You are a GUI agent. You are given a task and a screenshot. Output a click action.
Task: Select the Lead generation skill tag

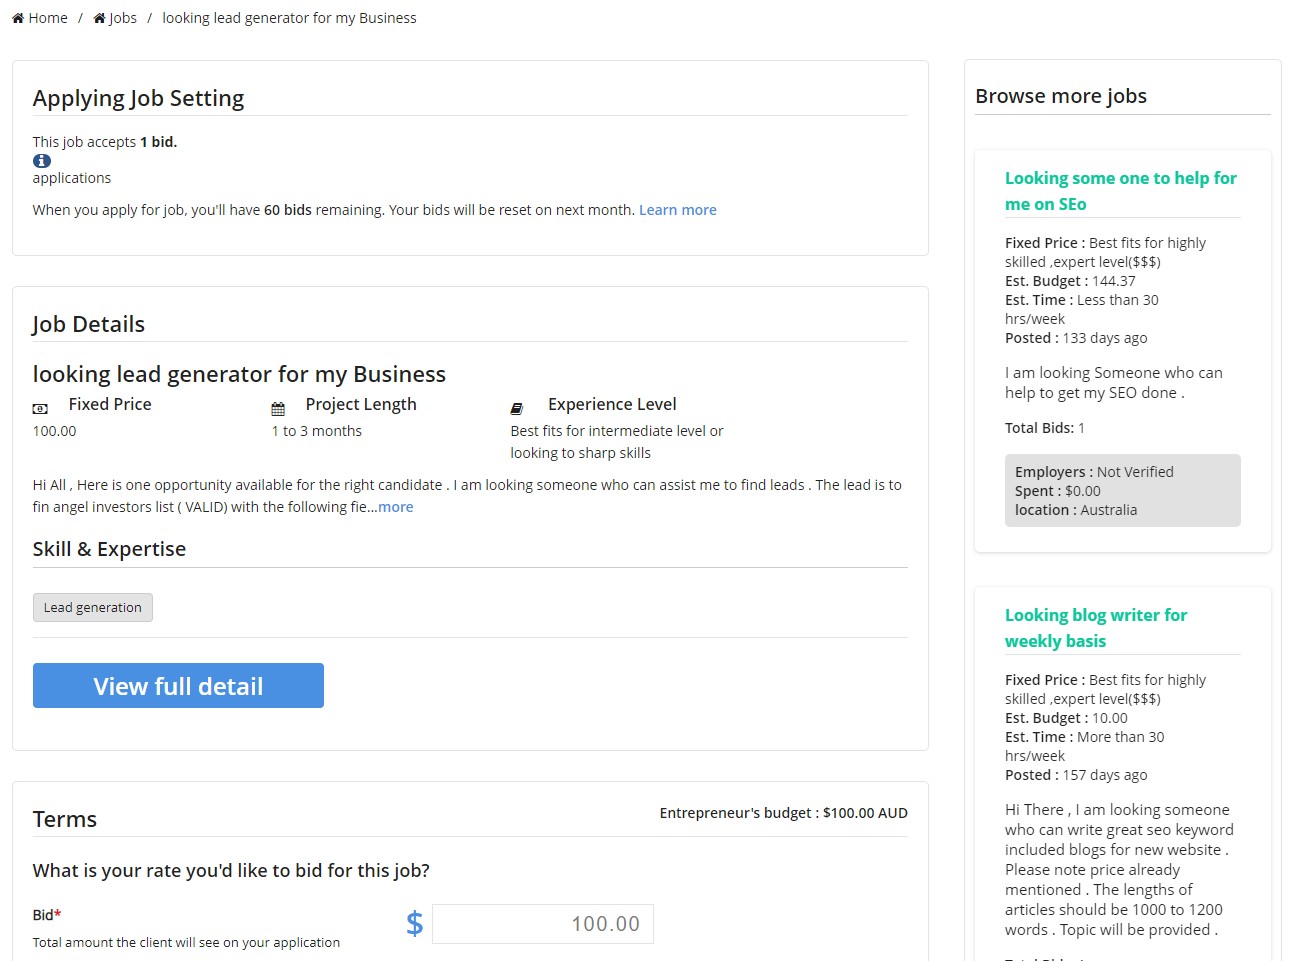93,608
